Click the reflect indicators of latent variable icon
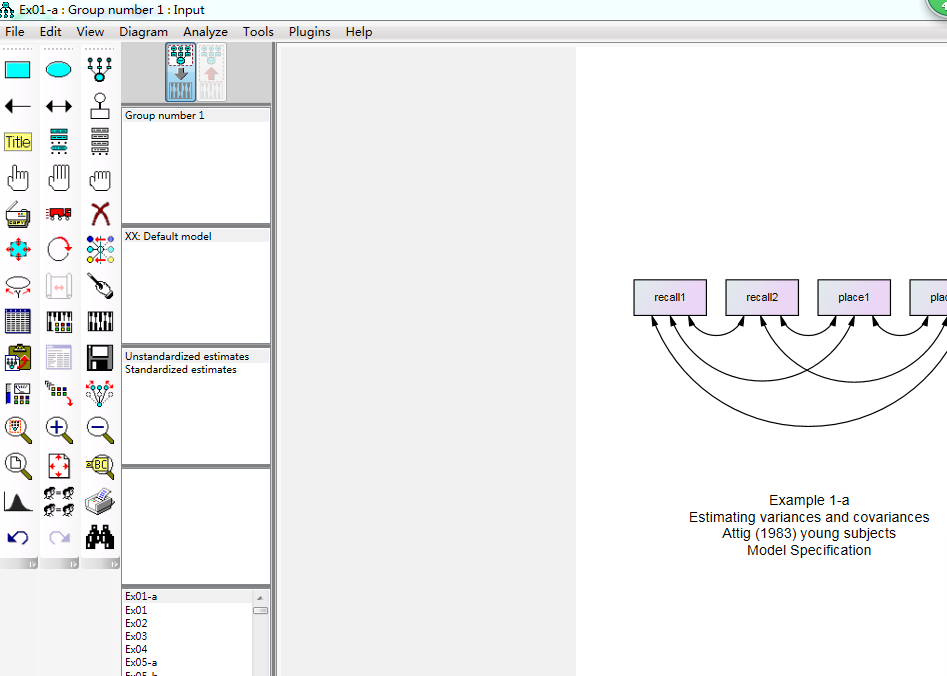The height and width of the screenshot is (676, 947). coord(100,249)
